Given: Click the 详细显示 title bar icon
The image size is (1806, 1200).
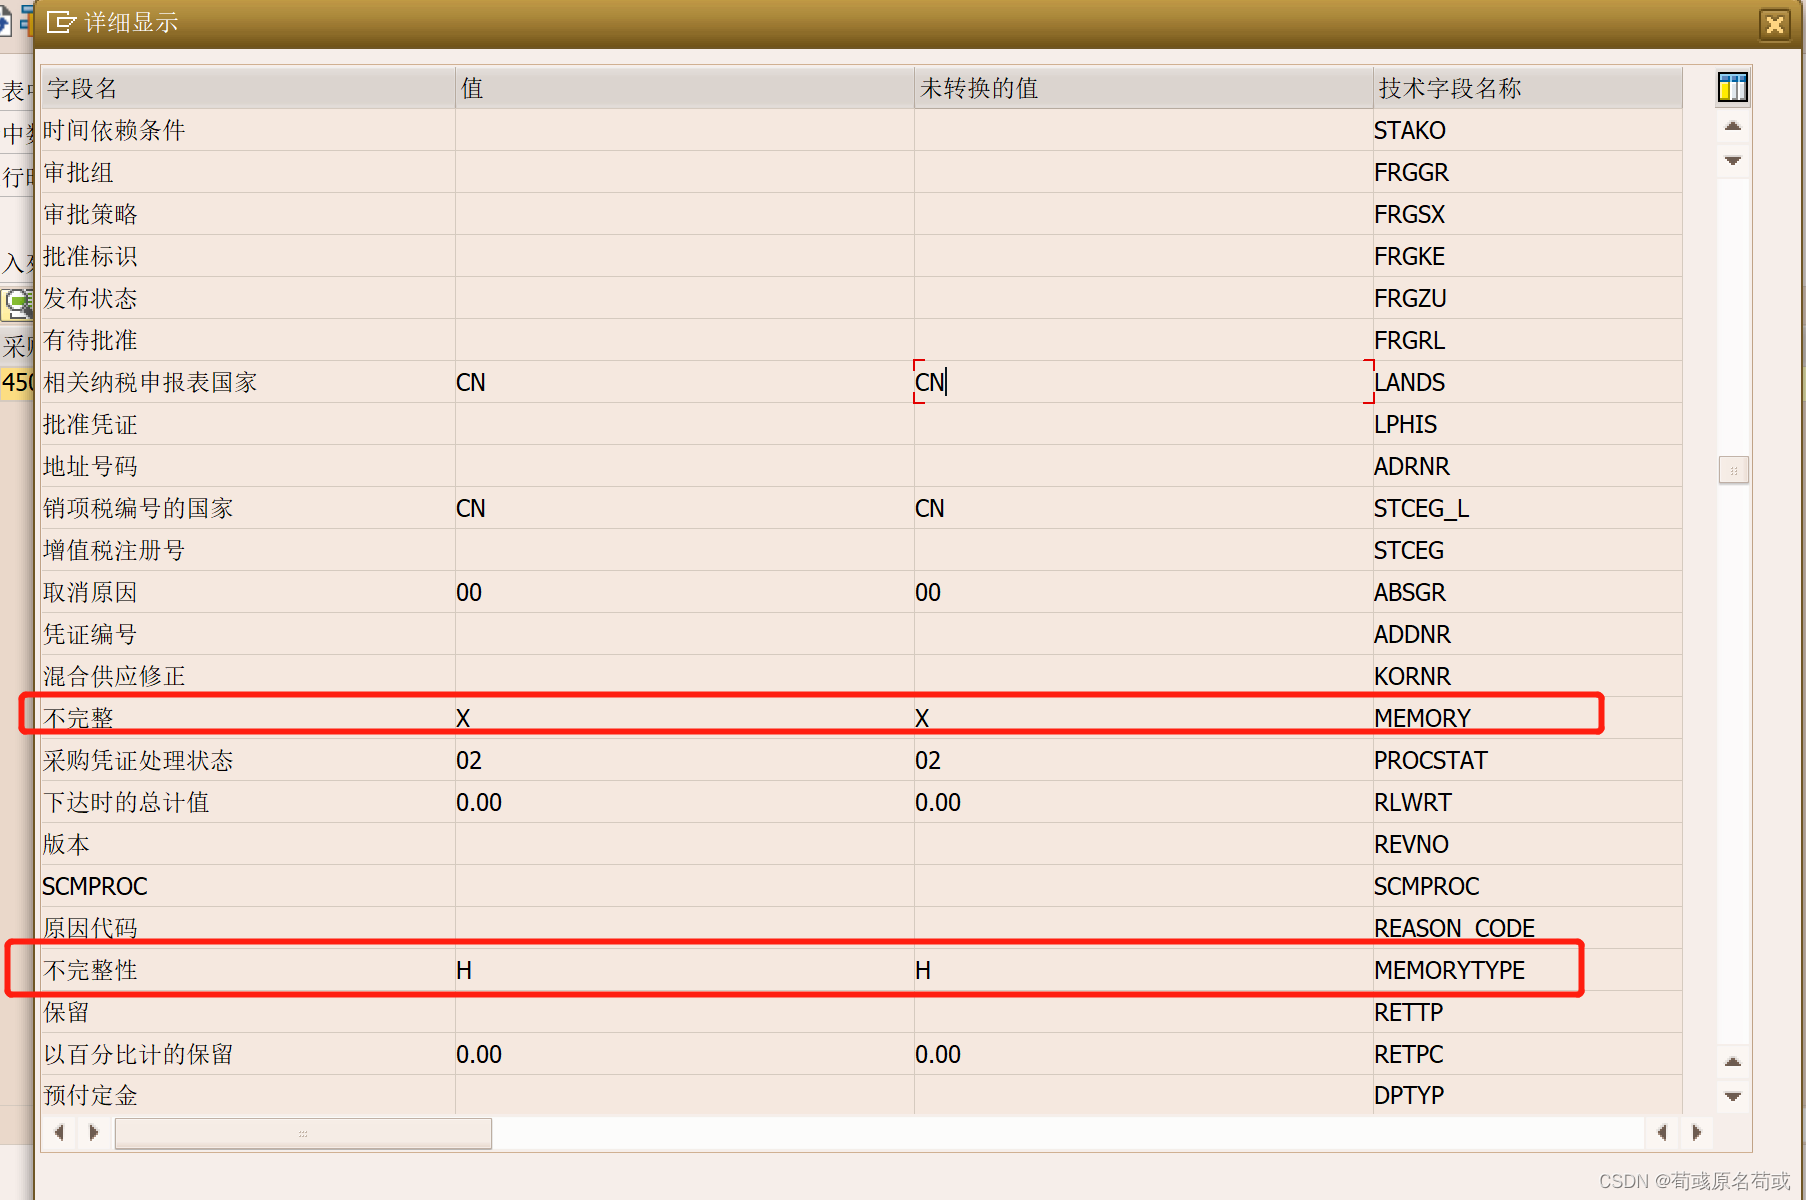Looking at the screenshot, I should click(x=62, y=22).
